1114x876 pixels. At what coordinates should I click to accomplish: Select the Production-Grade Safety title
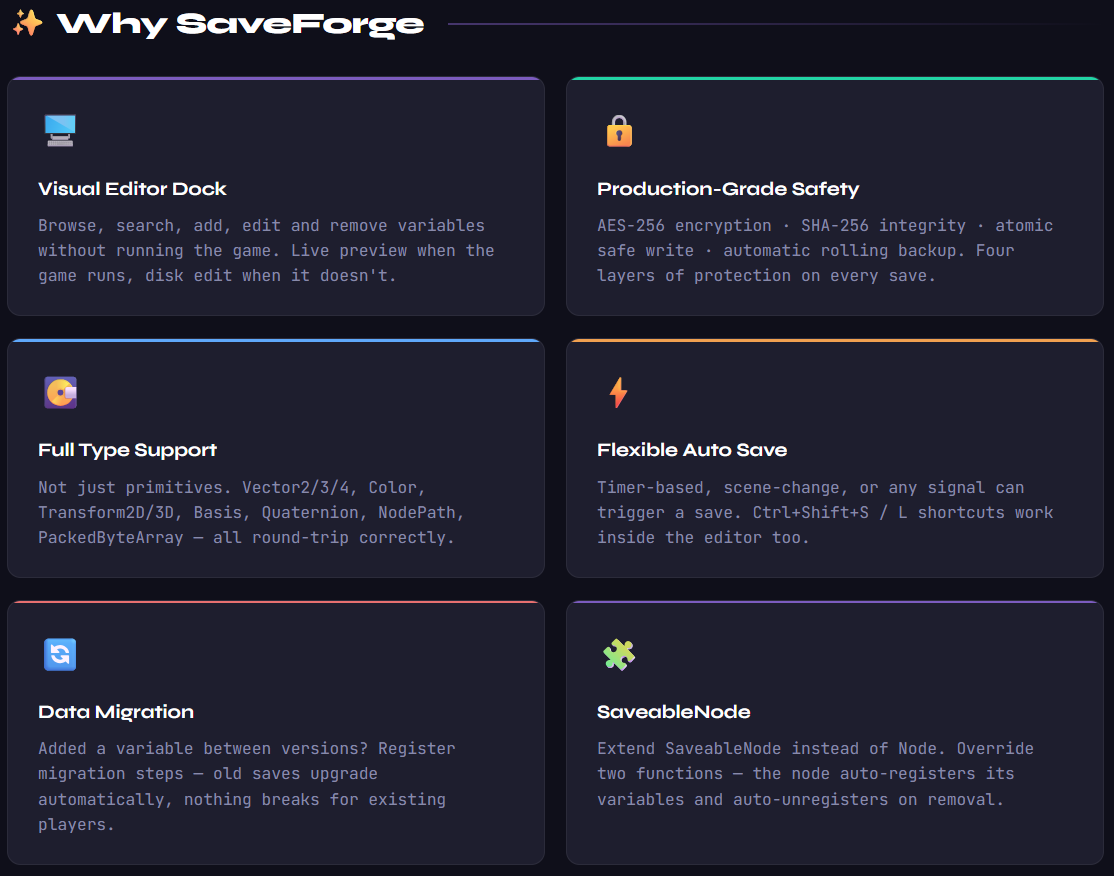click(x=728, y=189)
